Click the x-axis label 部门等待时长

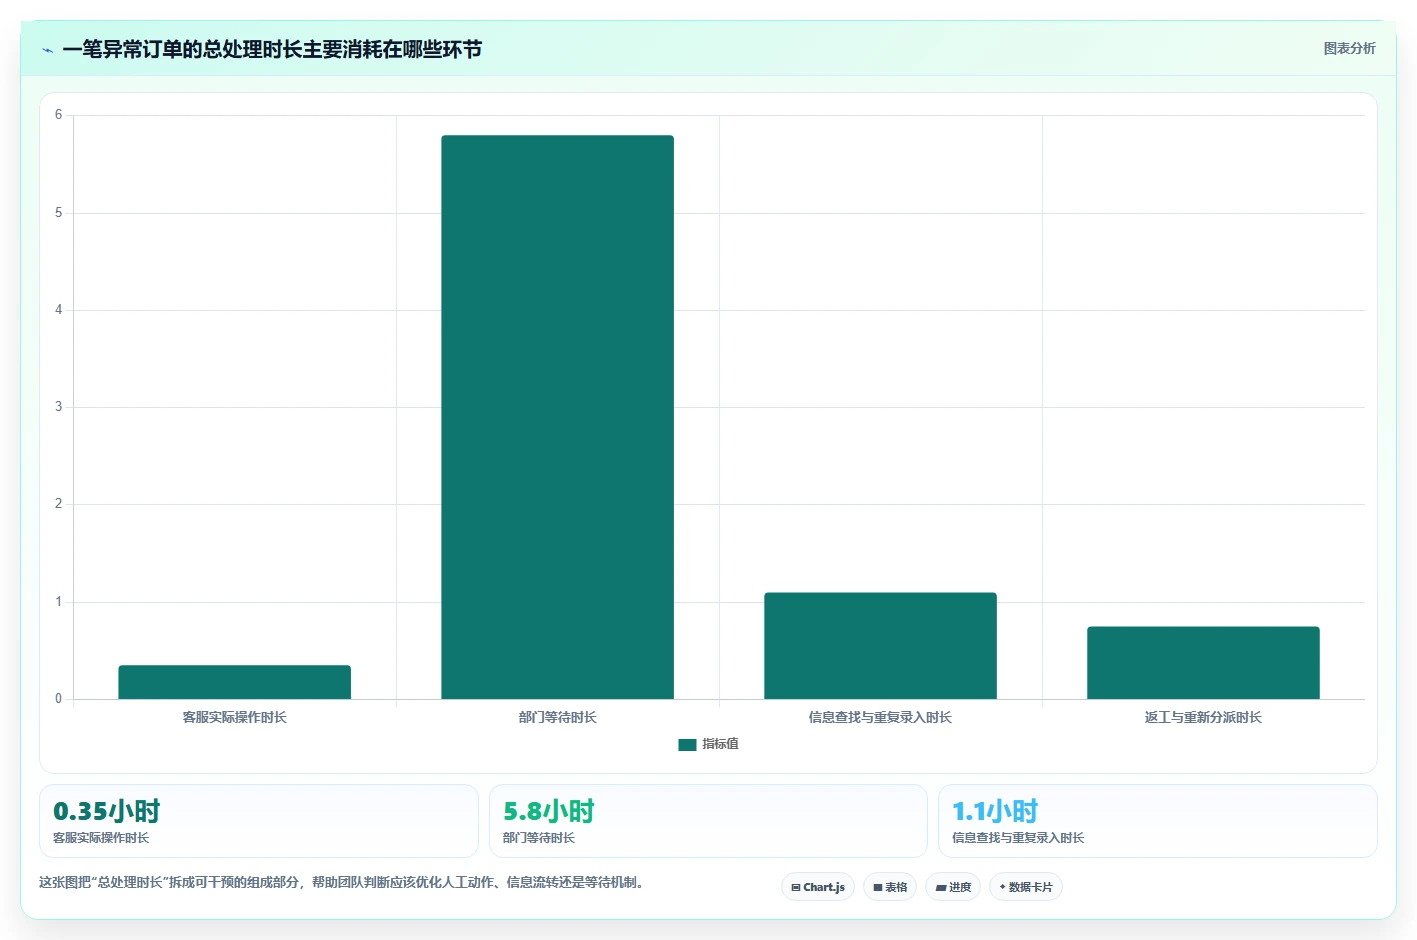tap(557, 718)
